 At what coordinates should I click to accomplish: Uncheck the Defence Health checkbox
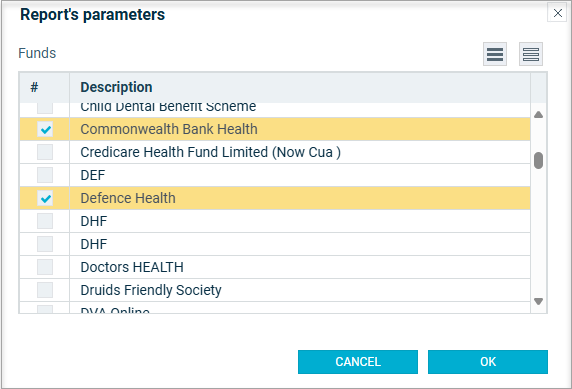[45, 198]
